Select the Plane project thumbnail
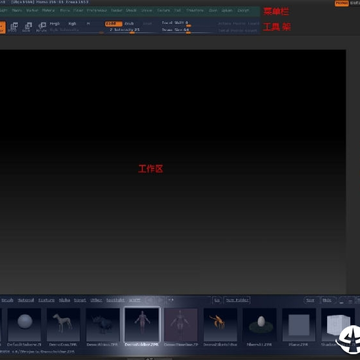 point(299,325)
